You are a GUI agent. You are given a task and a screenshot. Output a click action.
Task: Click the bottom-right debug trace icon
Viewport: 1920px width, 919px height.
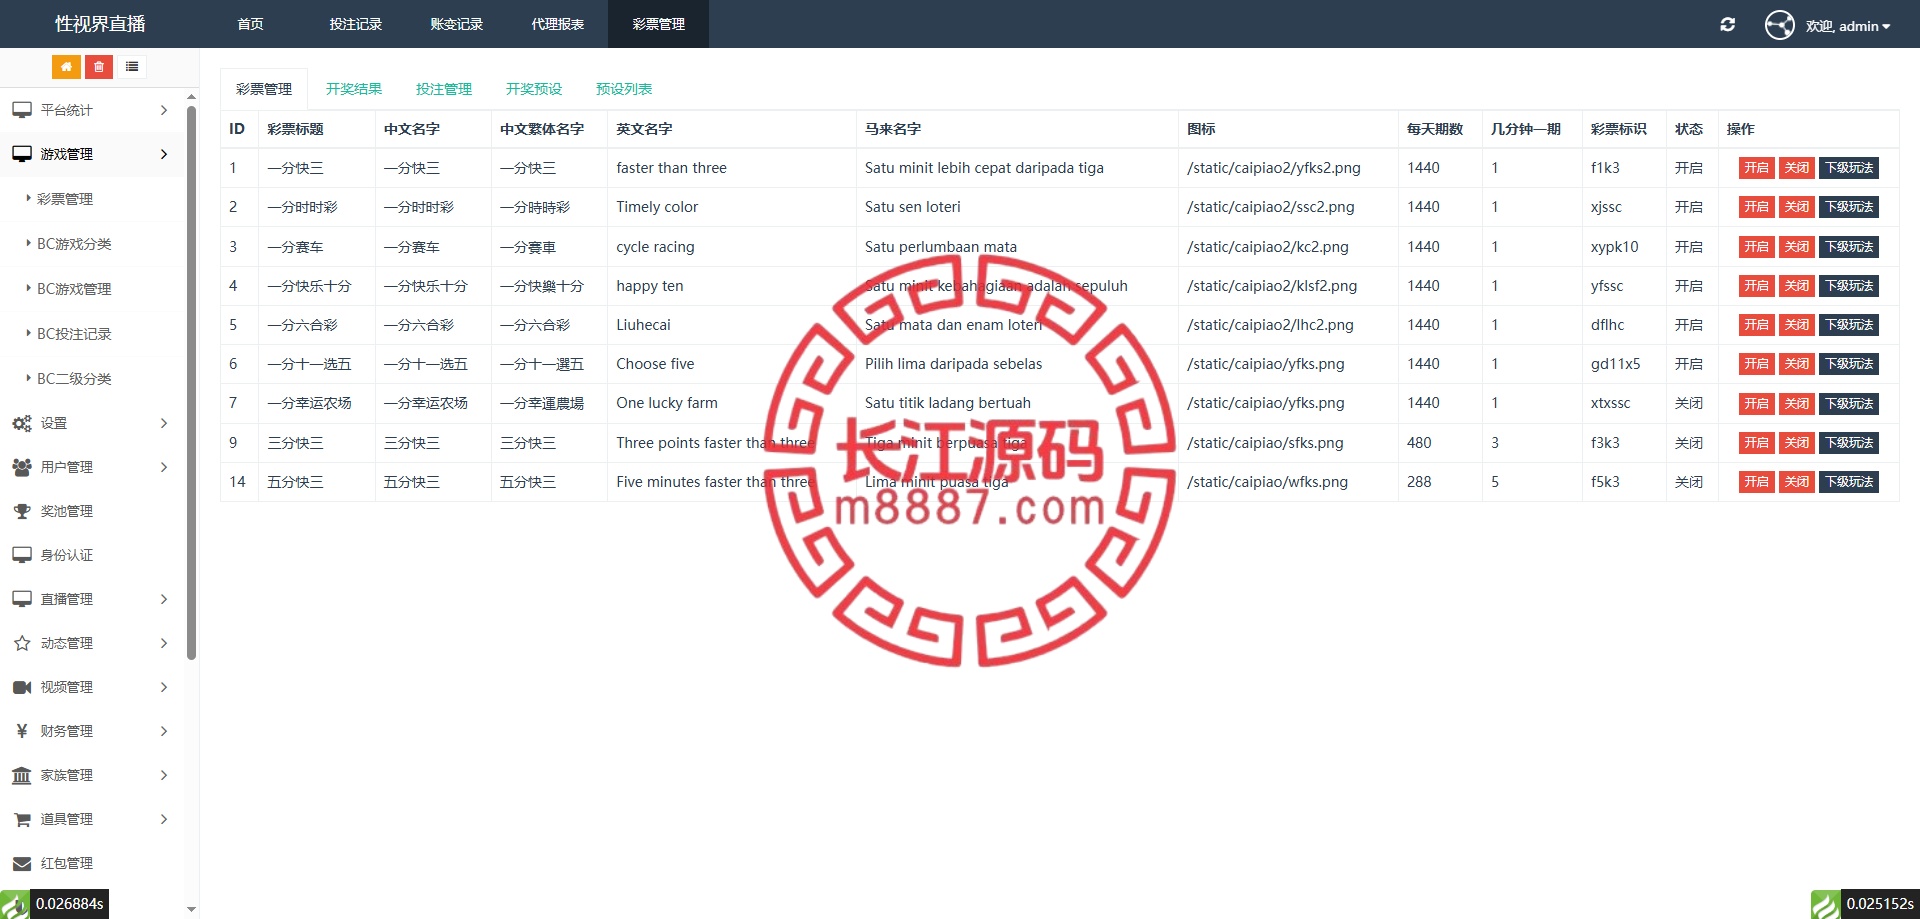point(1826,904)
